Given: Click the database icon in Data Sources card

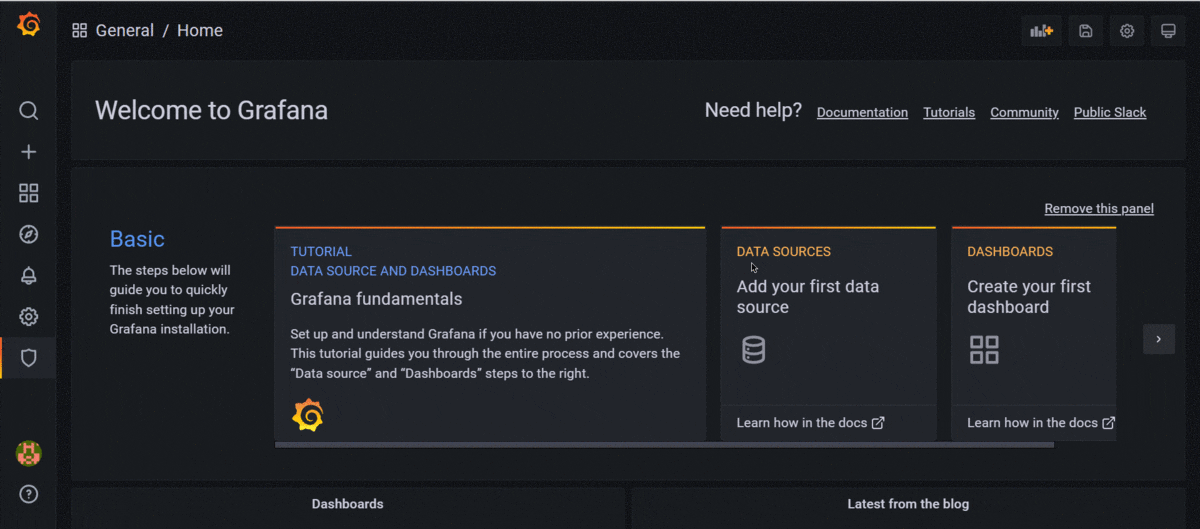Looking at the screenshot, I should pyautogui.click(x=754, y=350).
